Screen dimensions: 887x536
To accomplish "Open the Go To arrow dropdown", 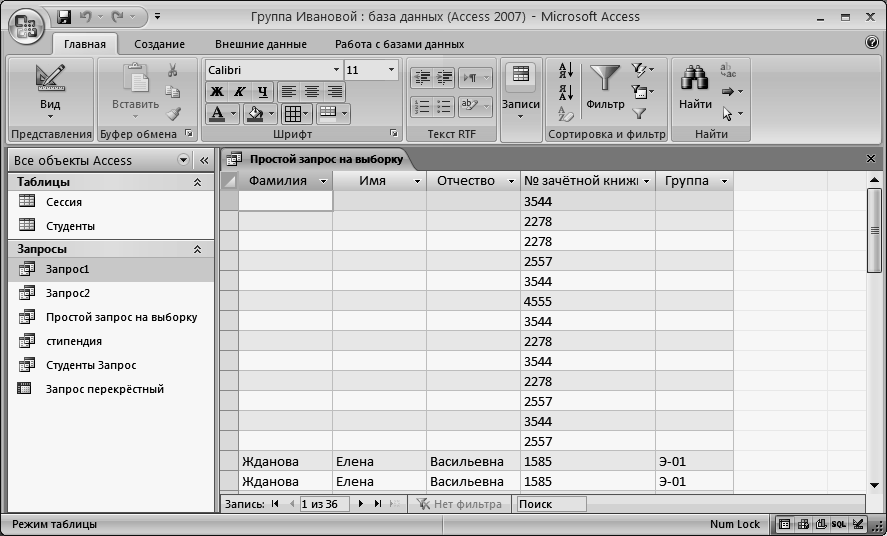I will pyautogui.click(x=733, y=92).
